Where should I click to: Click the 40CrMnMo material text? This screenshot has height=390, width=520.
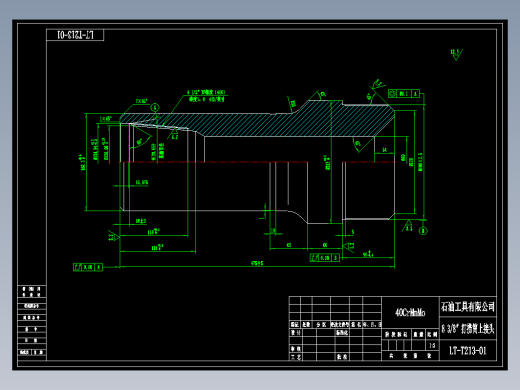pyautogui.click(x=410, y=313)
